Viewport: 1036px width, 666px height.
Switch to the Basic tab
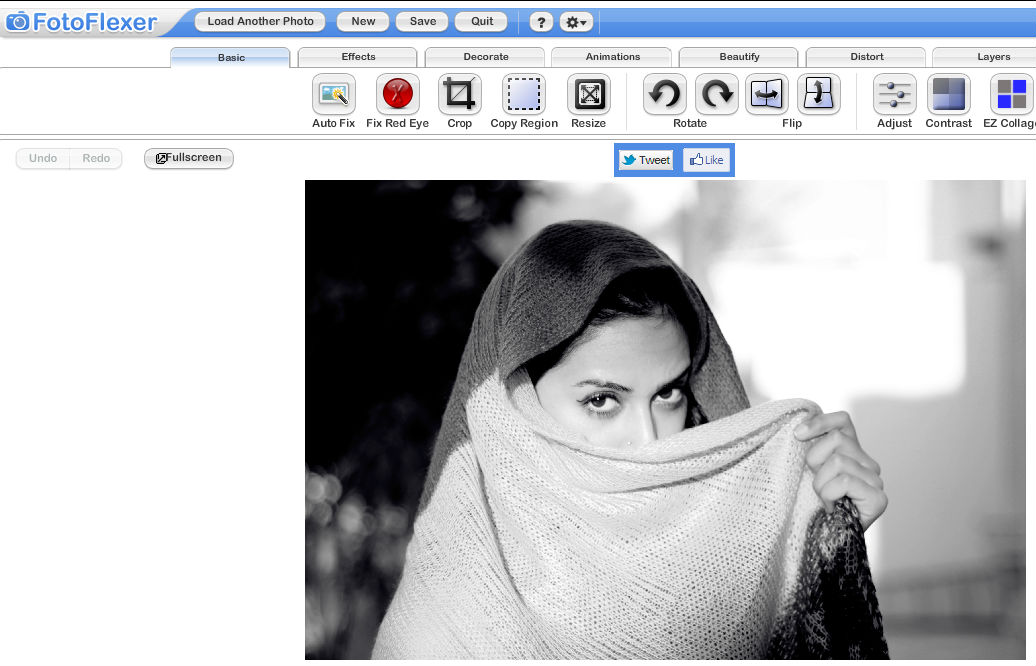[x=230, y=57]
